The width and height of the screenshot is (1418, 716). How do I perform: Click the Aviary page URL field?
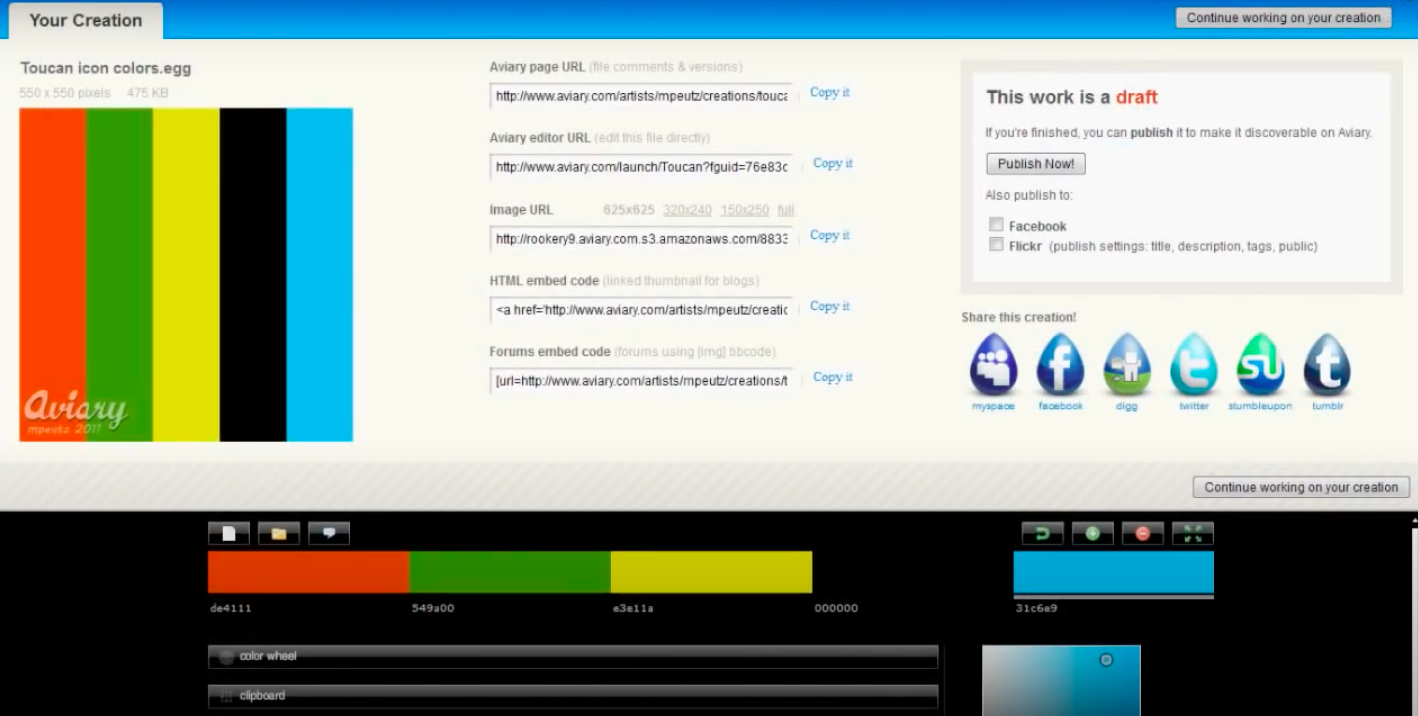click(641, 96)
